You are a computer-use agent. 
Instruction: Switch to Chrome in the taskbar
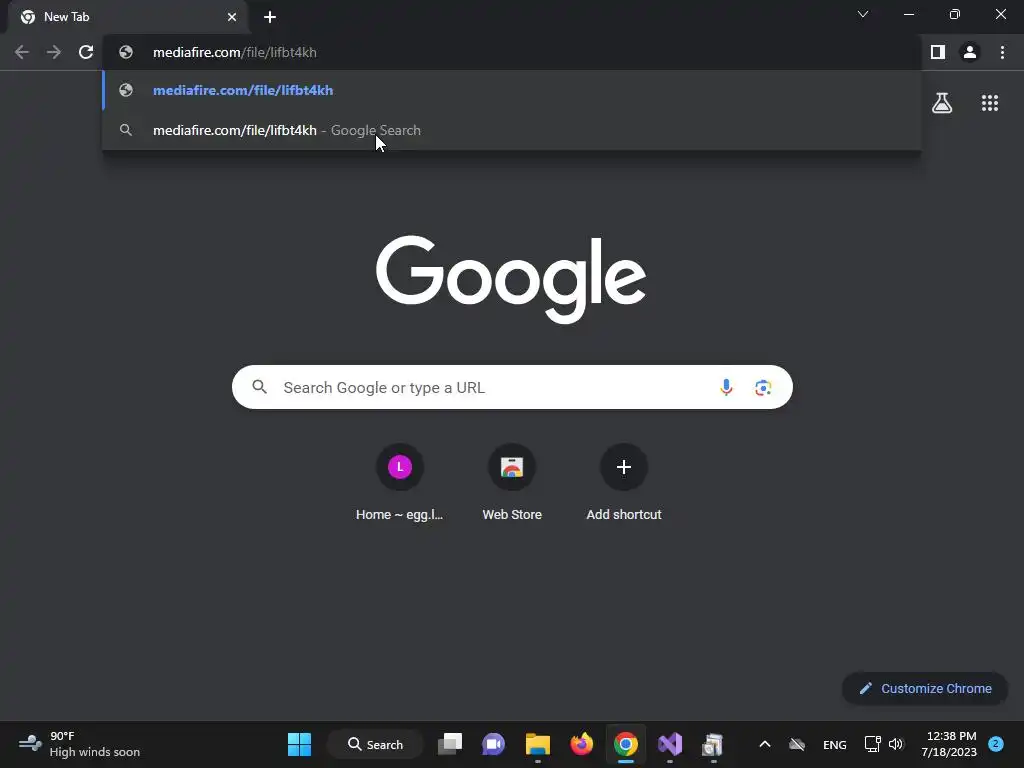(x=626, y=744)
